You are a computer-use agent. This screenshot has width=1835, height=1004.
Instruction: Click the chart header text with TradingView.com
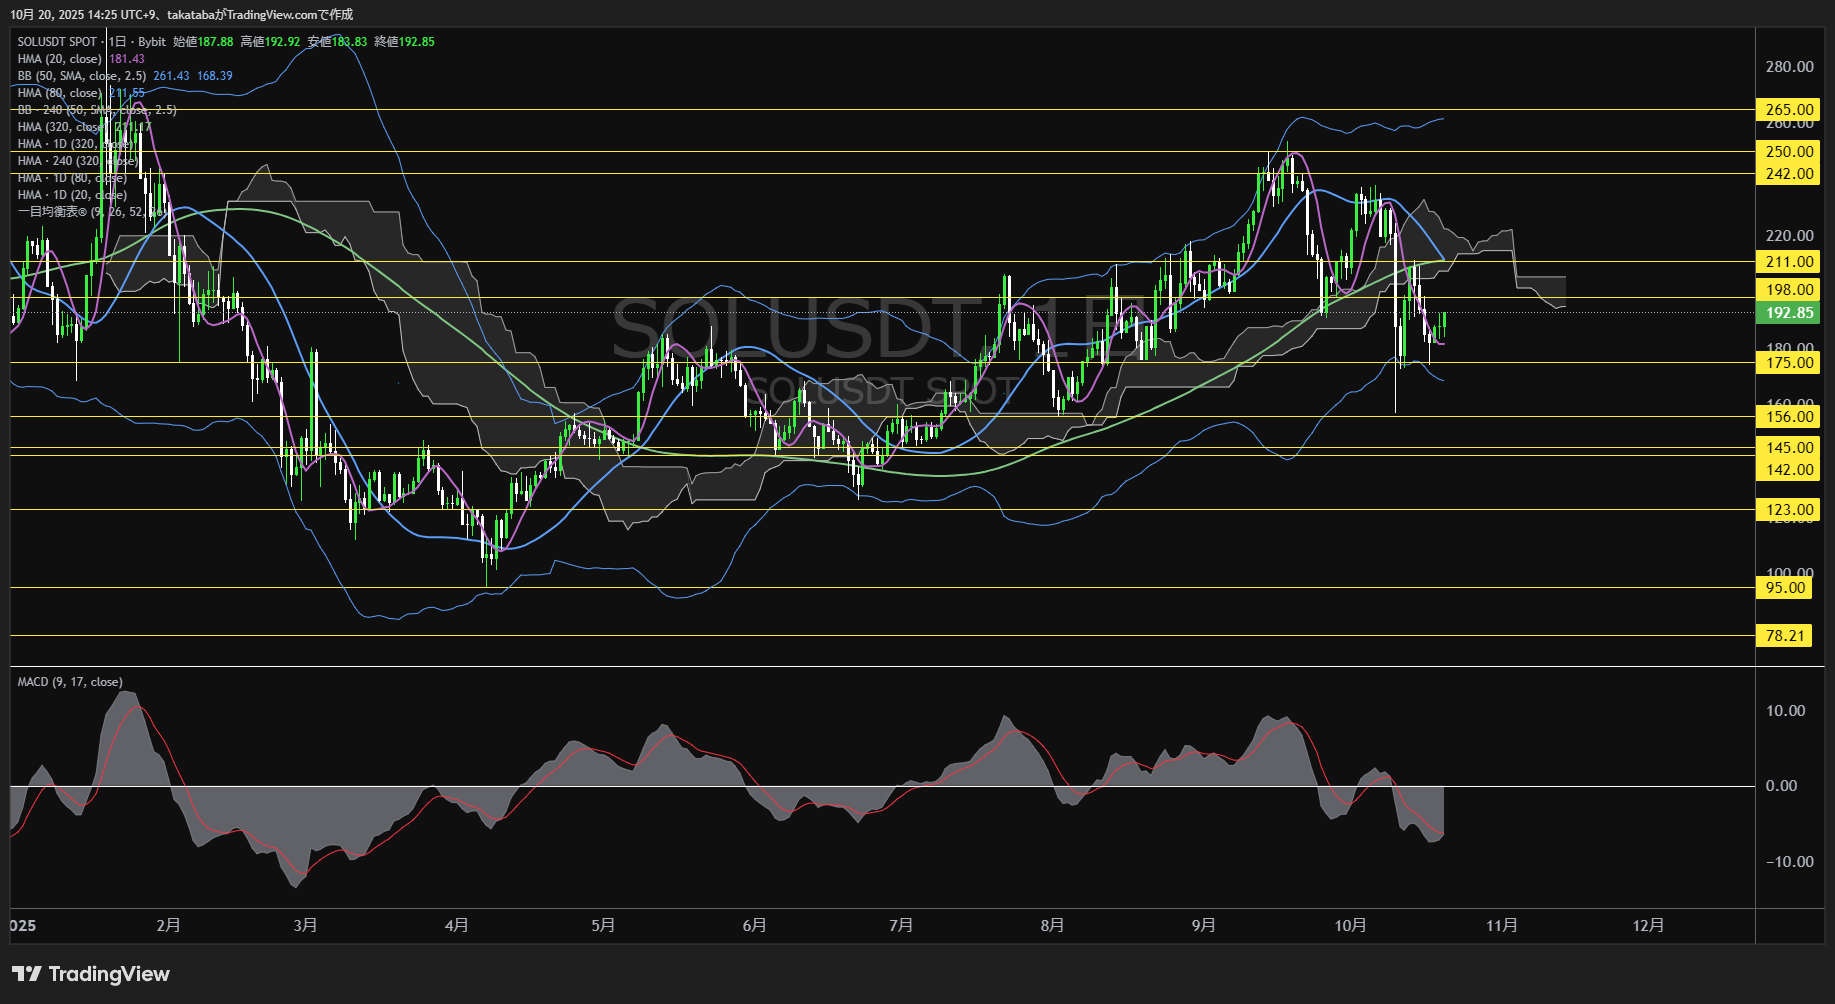[x=181, y=14]
